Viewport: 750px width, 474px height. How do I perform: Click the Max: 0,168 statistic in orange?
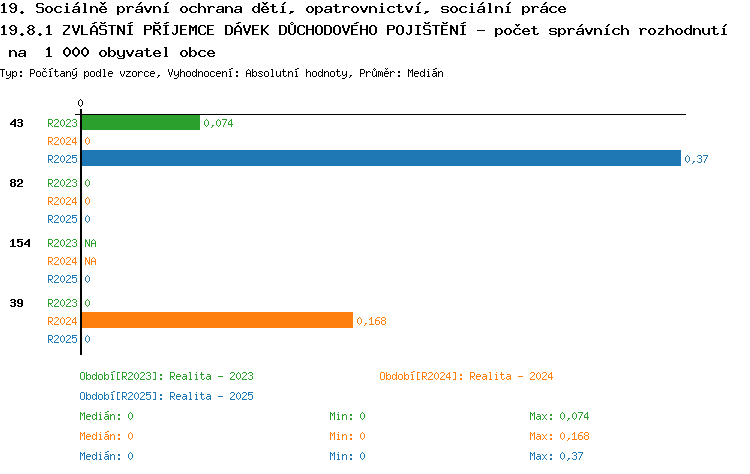pos(559,436)
